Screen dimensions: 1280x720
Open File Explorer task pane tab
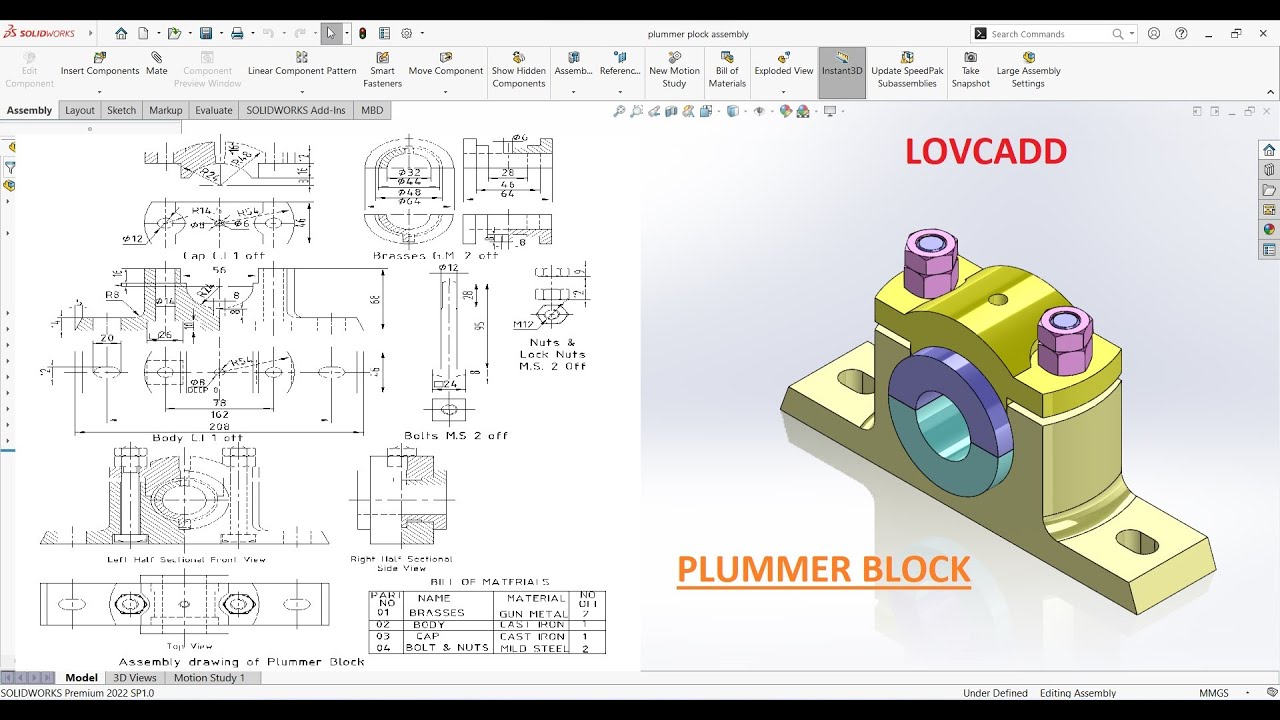click(1269, 190)
